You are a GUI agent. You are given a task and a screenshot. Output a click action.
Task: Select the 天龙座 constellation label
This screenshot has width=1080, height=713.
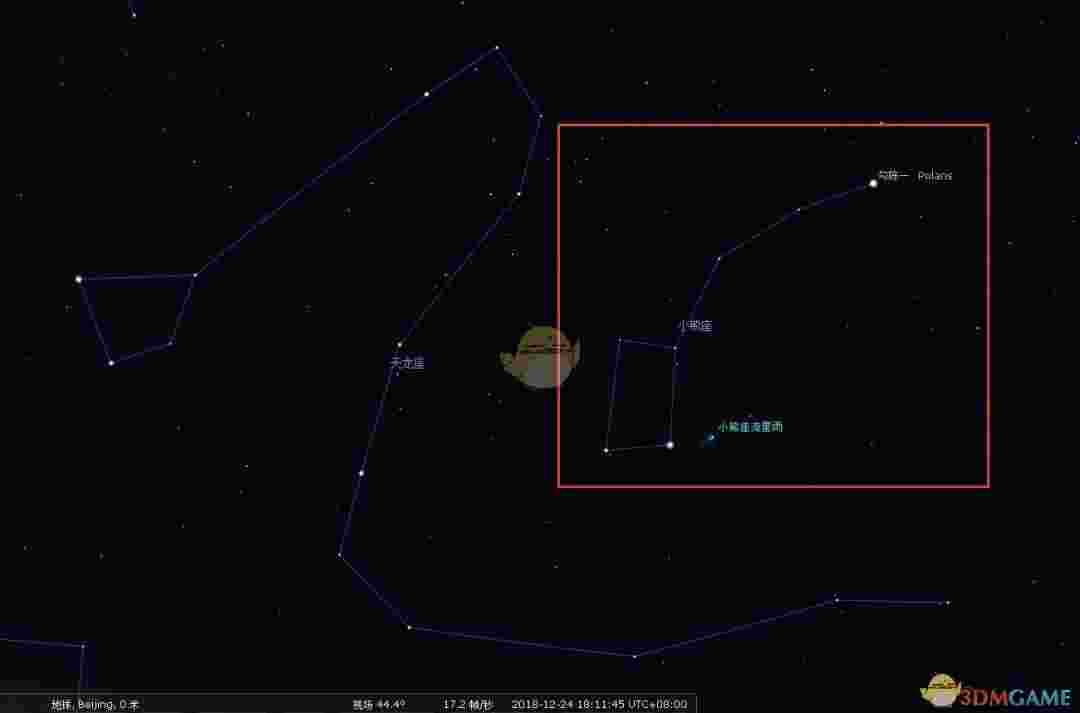(405, 363)
